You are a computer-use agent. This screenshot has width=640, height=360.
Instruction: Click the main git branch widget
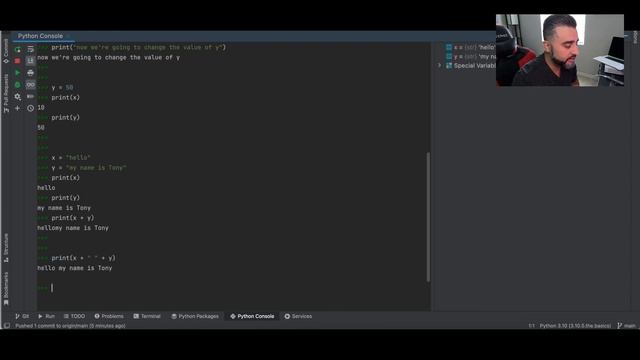(x=627, y=326)
